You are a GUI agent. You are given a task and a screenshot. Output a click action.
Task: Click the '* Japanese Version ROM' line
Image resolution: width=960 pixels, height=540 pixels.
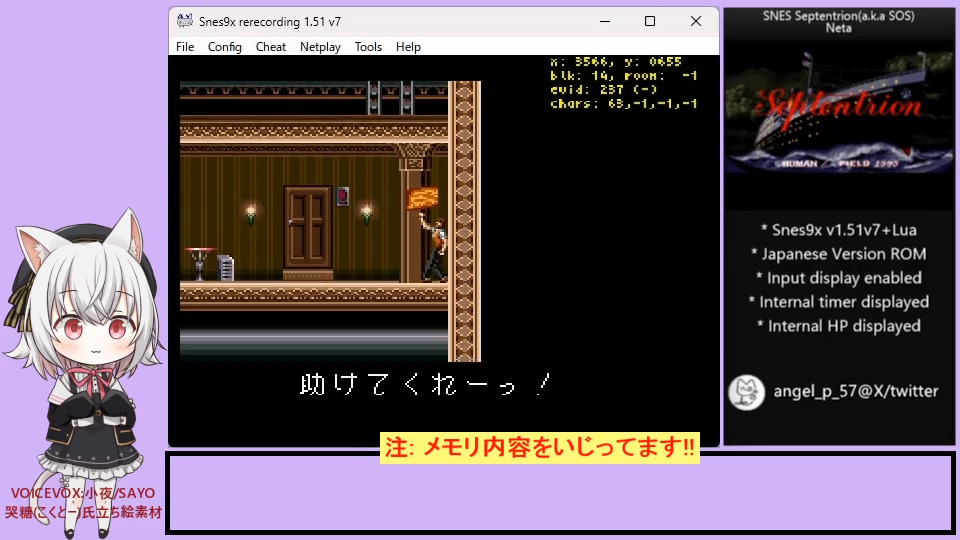pos(839,254)
